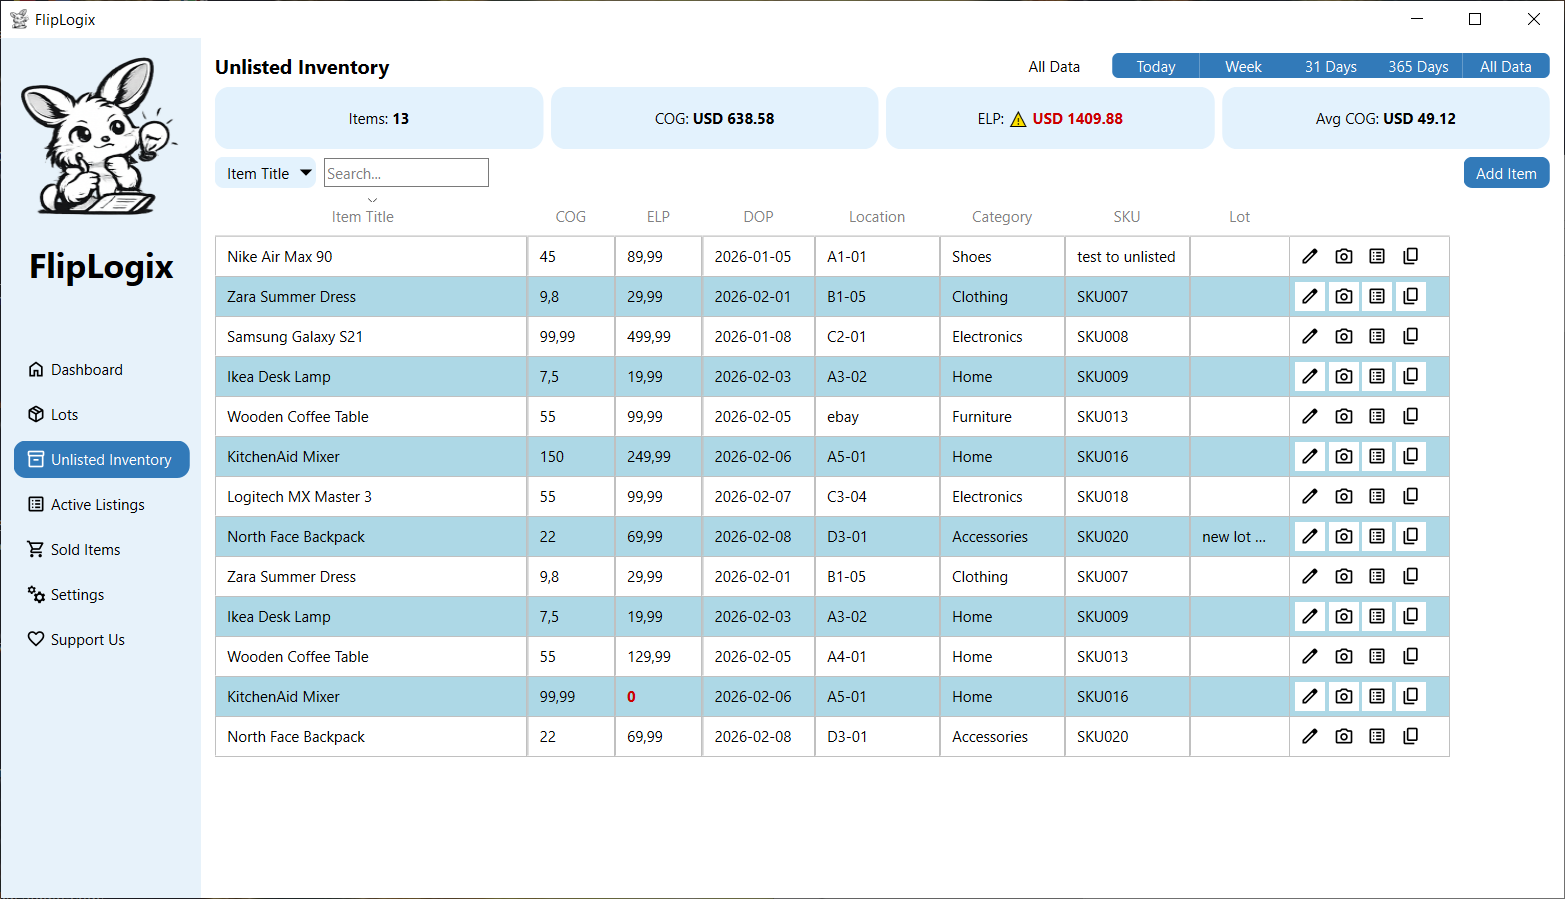Viewport: 1565px width, 899px height.
Task: Open camera icon for Samsung Galaxy S21 row
Action: point(1343,336)
